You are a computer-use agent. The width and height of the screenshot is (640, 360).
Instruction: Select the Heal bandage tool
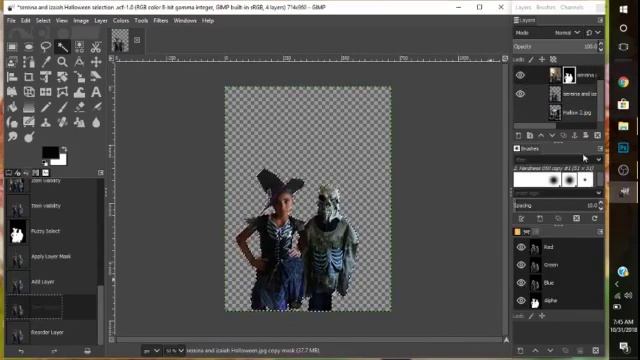point(62,122)
